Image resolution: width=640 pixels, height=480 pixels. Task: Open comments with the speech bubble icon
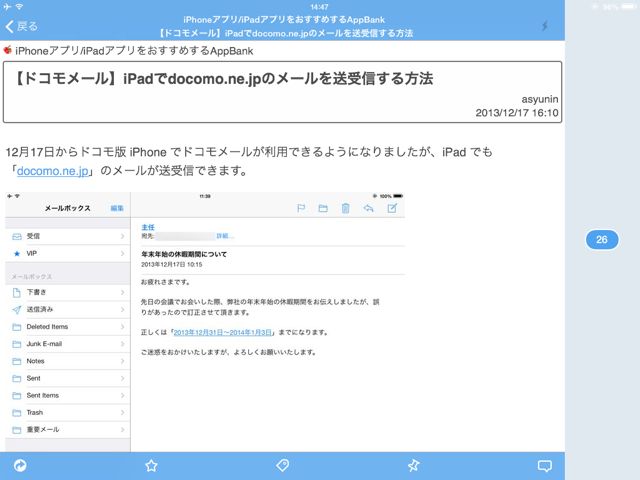pos(545,465)
